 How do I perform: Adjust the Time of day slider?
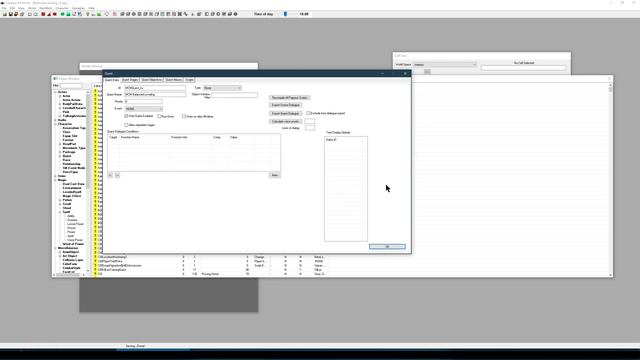pyautogui.click(x=286, y=14)
